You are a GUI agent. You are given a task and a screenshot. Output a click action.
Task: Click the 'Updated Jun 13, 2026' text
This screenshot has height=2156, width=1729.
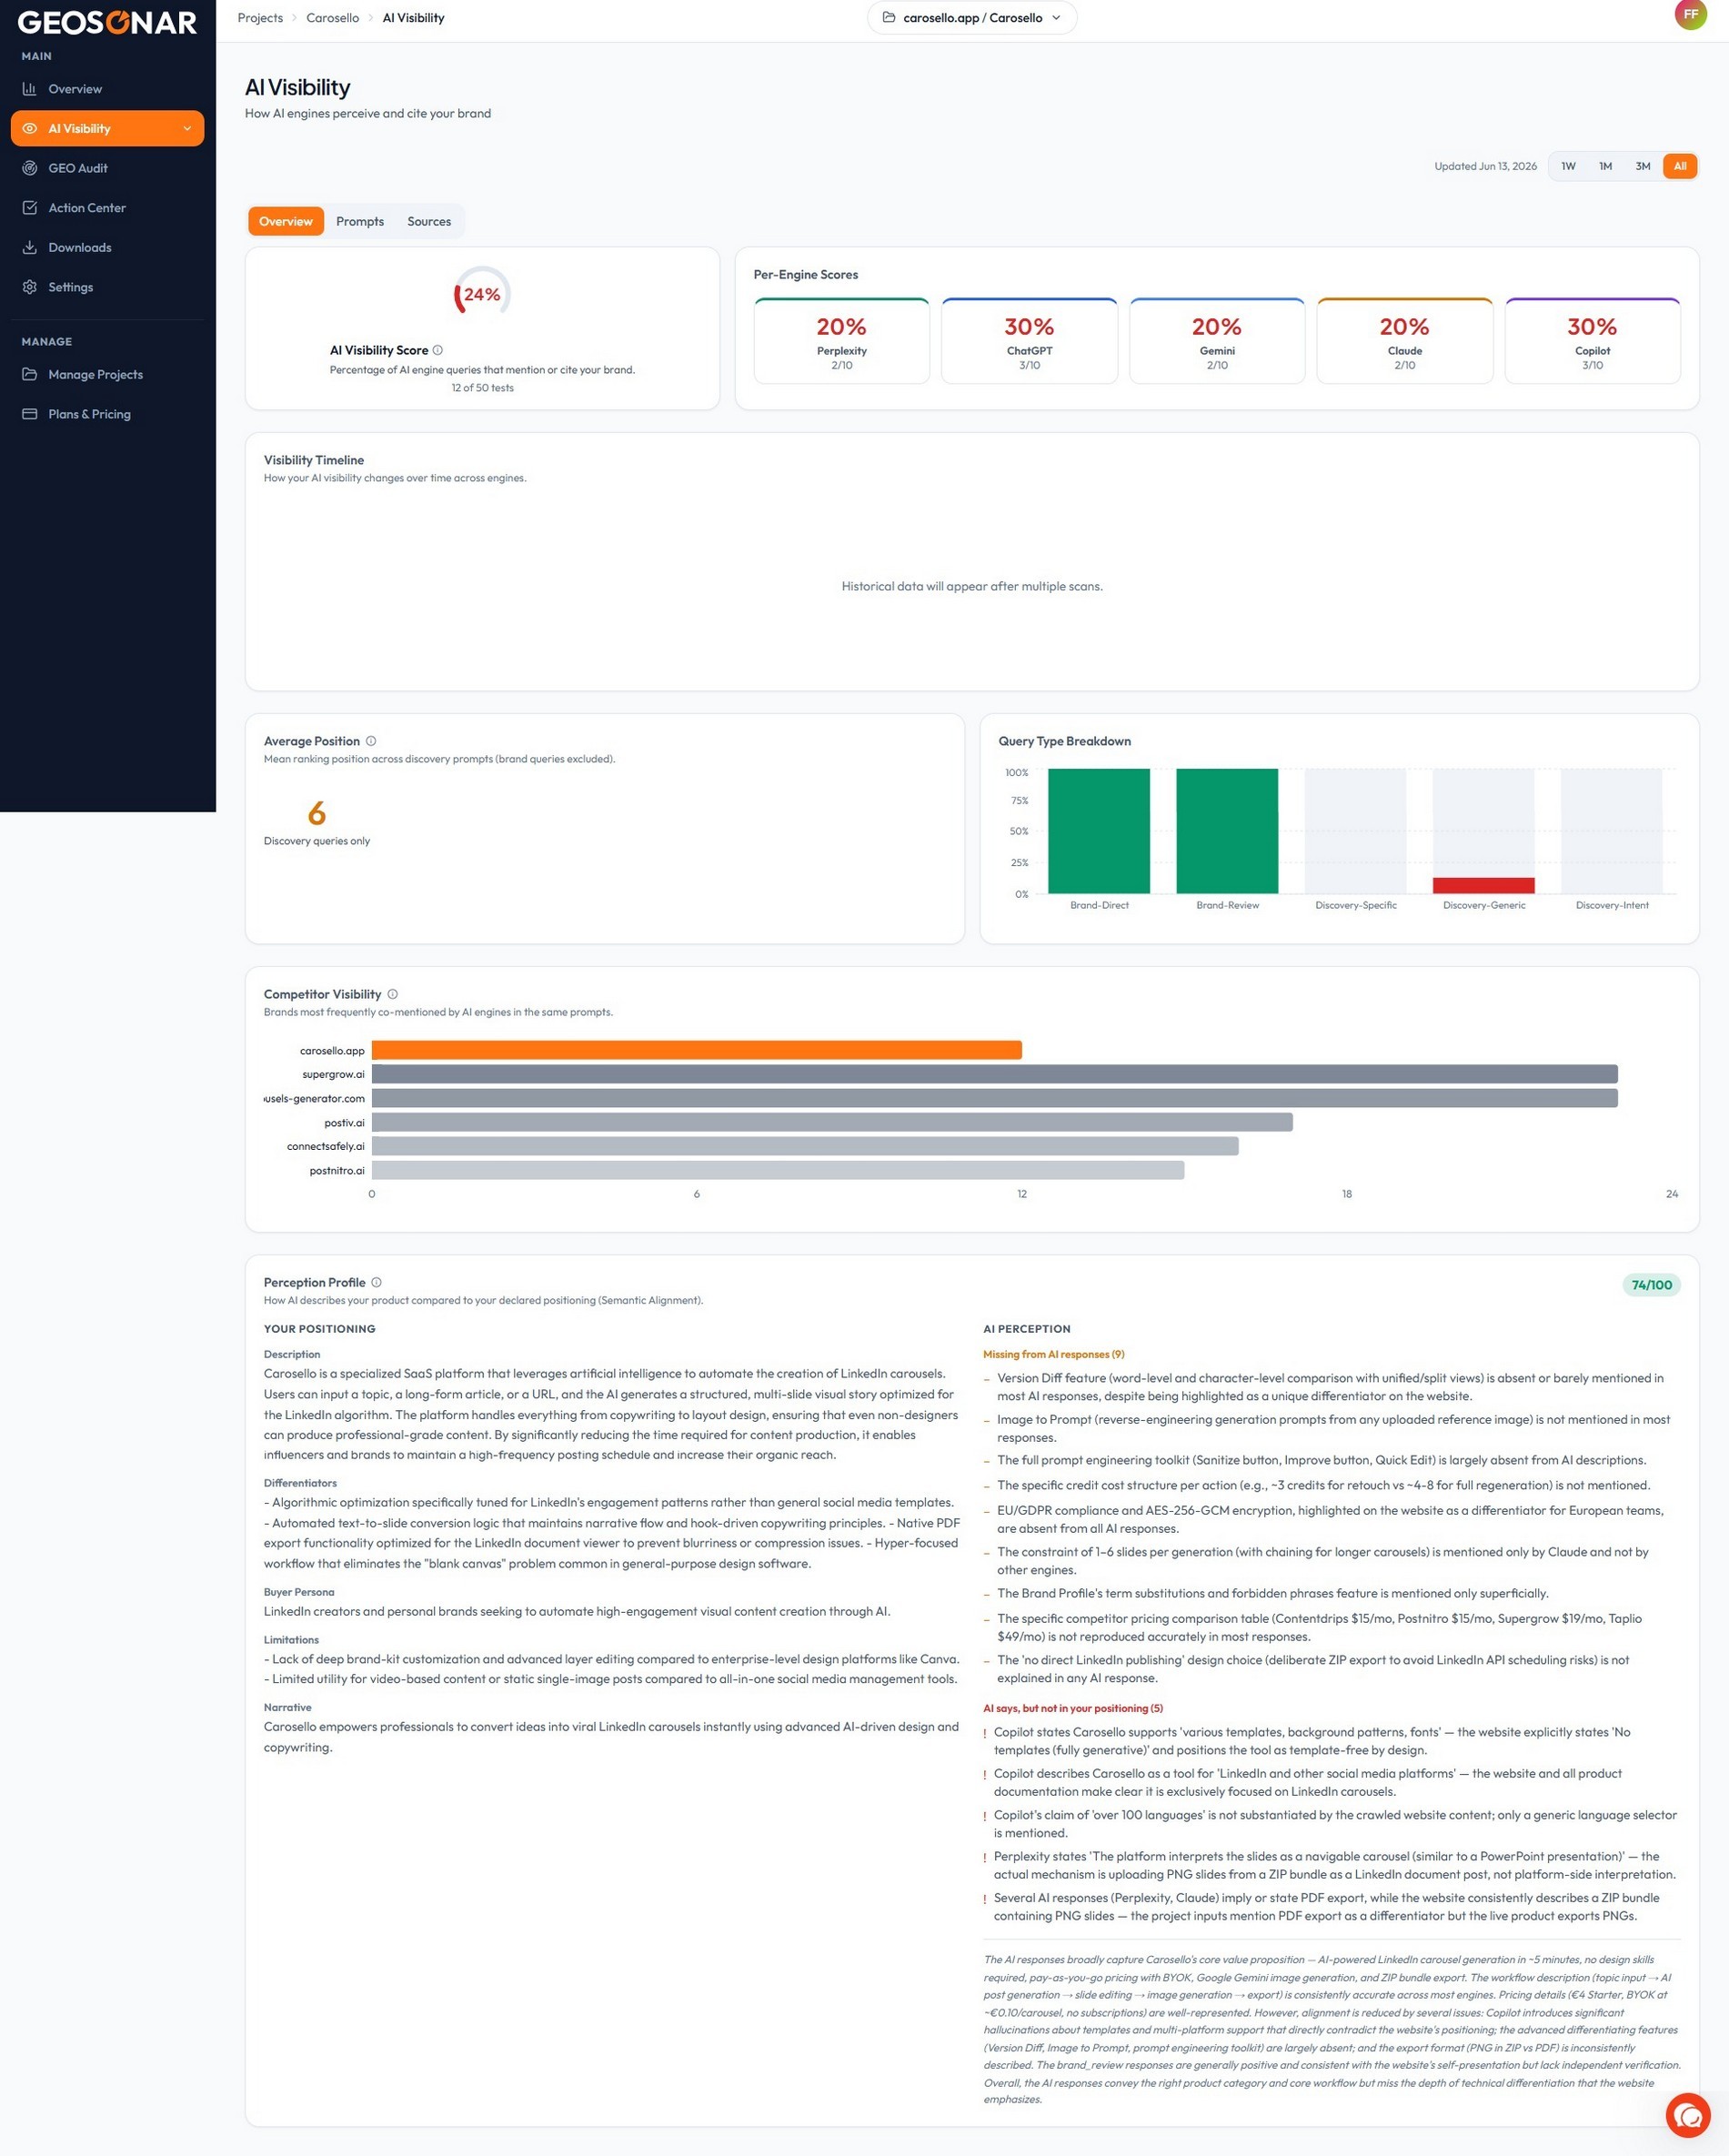[x=1485, y=166]
